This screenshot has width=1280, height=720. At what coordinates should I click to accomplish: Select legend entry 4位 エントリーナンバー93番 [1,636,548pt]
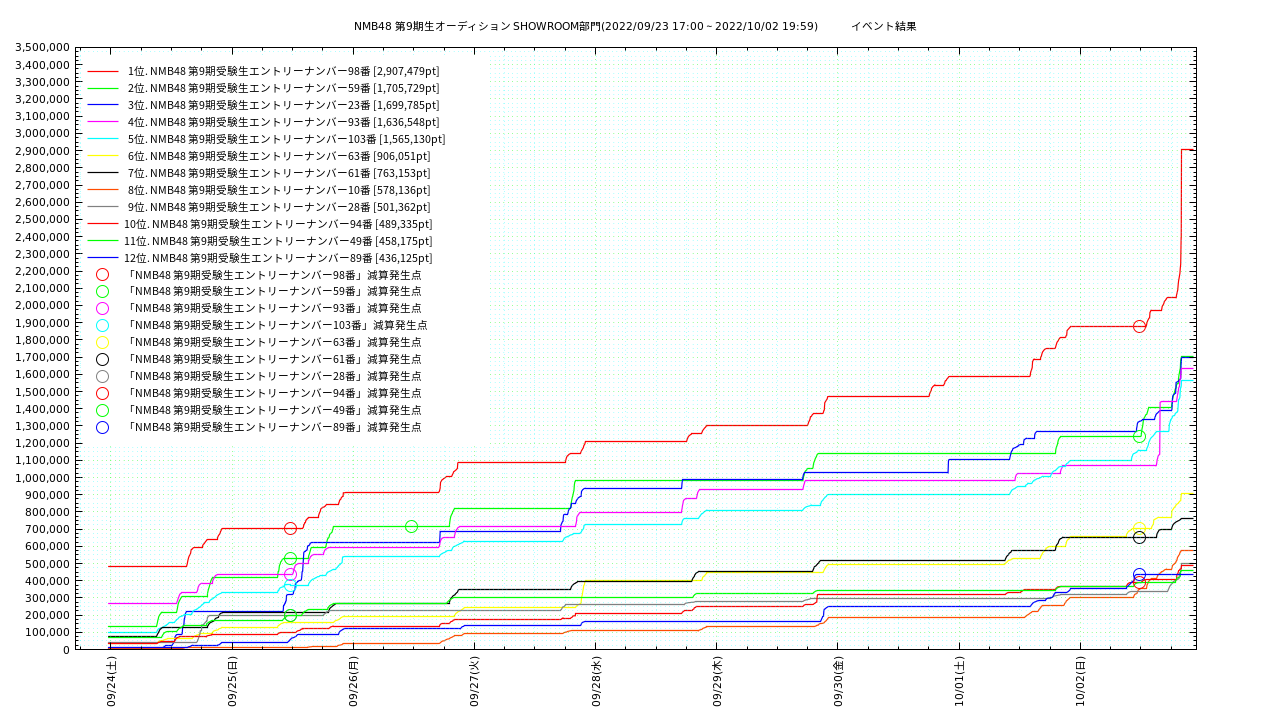283,122
